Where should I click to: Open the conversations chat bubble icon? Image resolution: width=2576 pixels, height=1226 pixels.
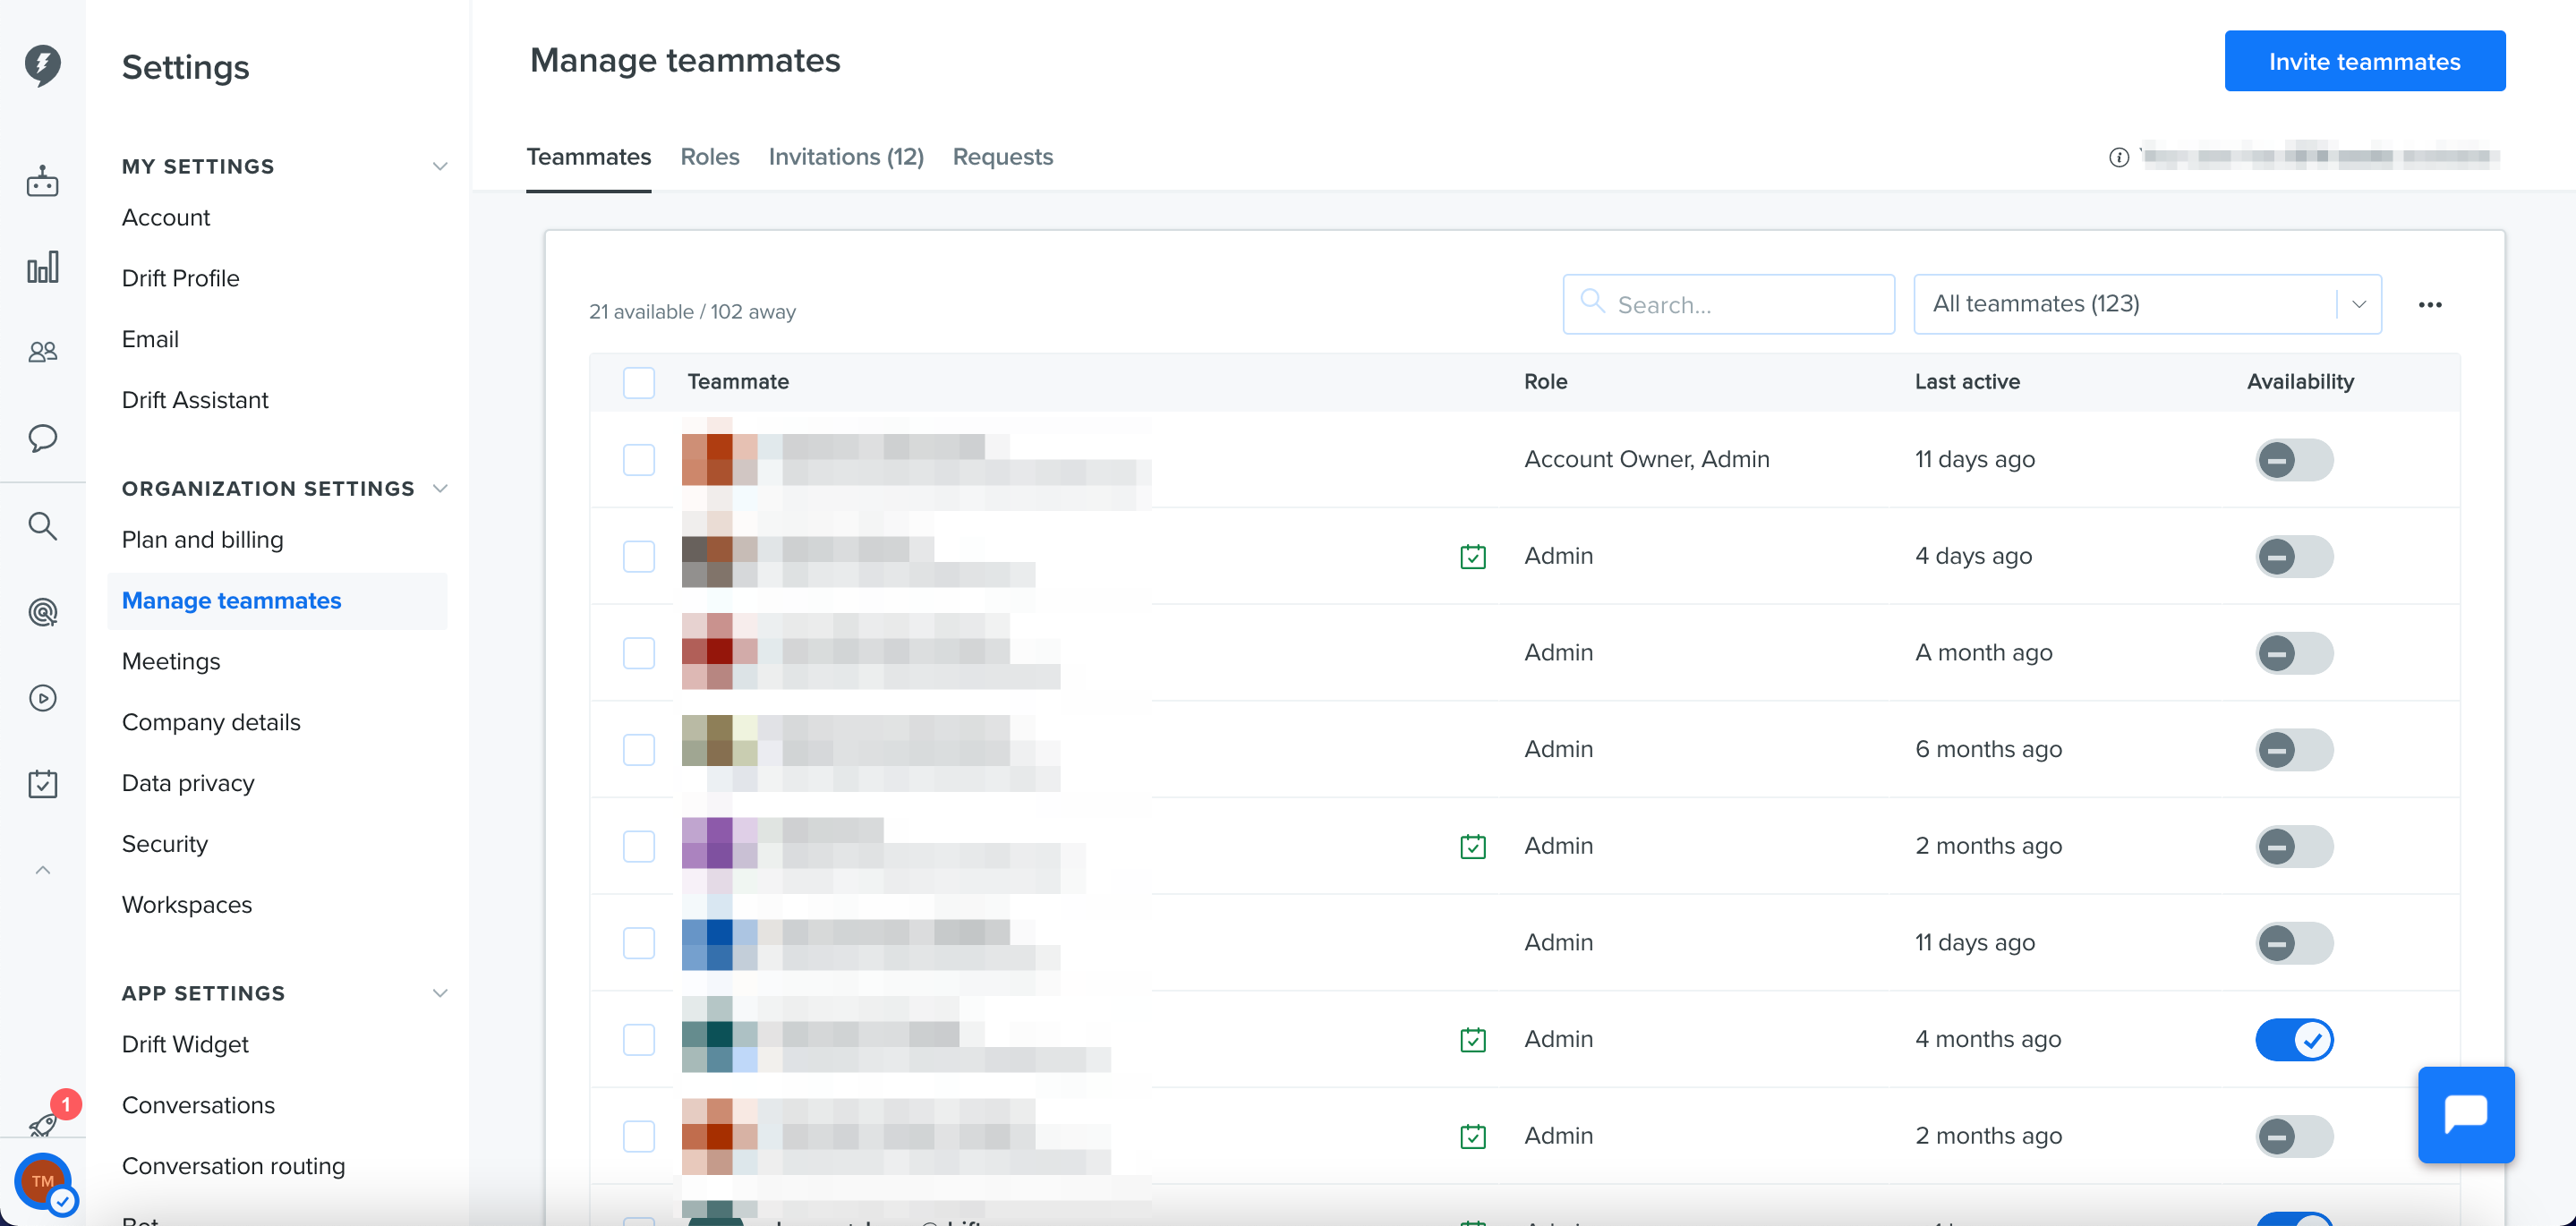tap(42, 438)
